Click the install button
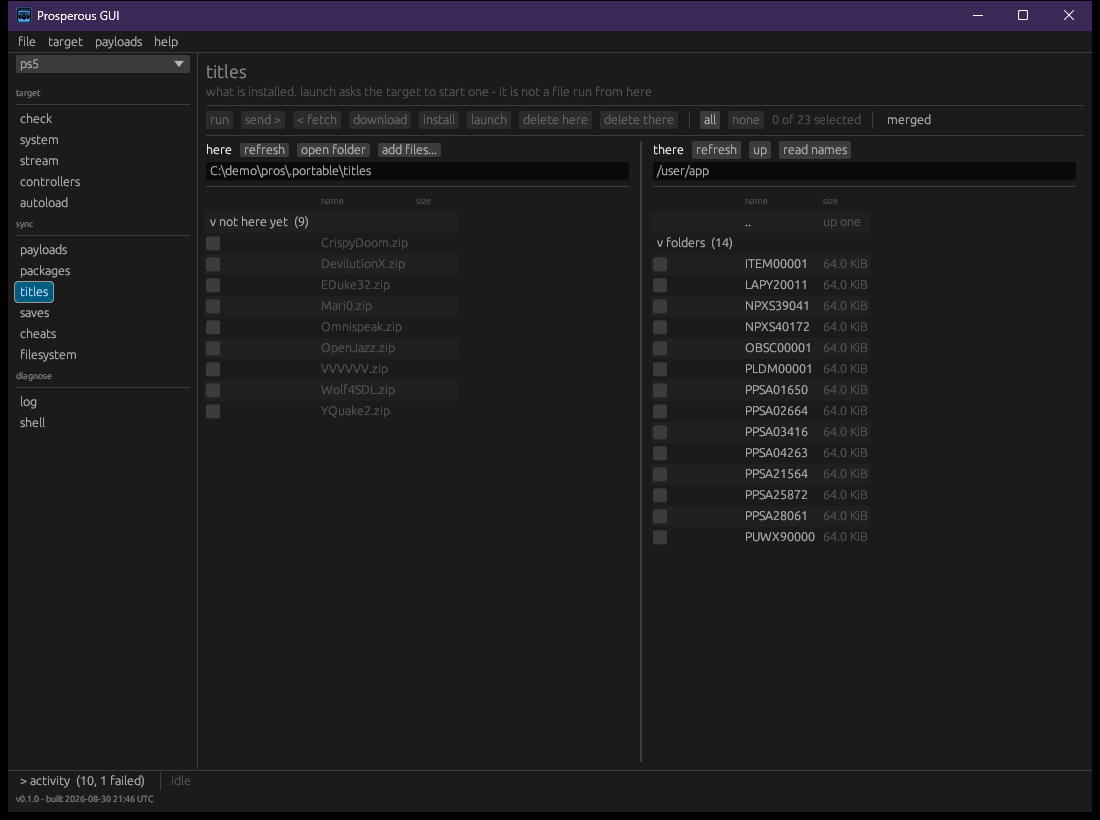 (x=439, y=120)
